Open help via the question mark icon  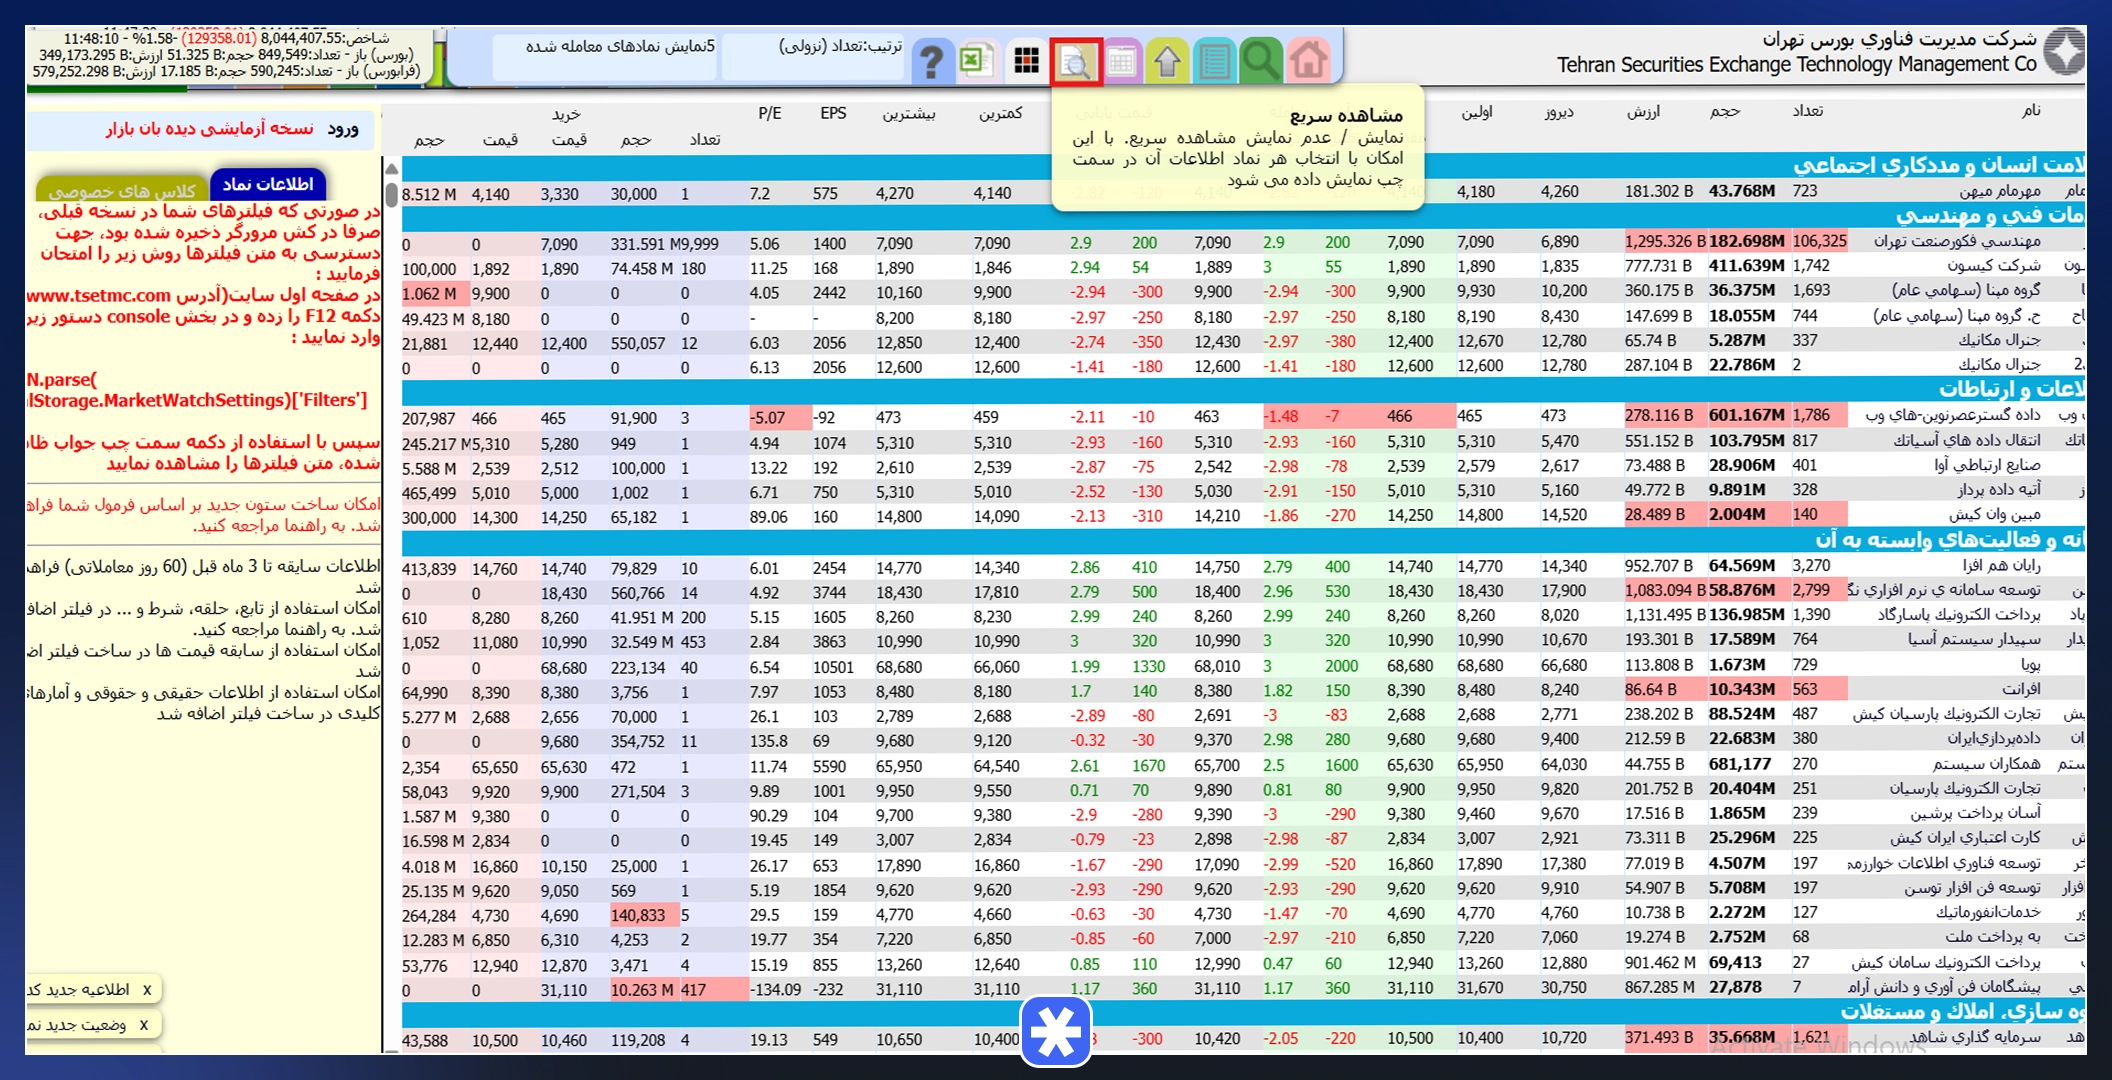tap(931, 61)
